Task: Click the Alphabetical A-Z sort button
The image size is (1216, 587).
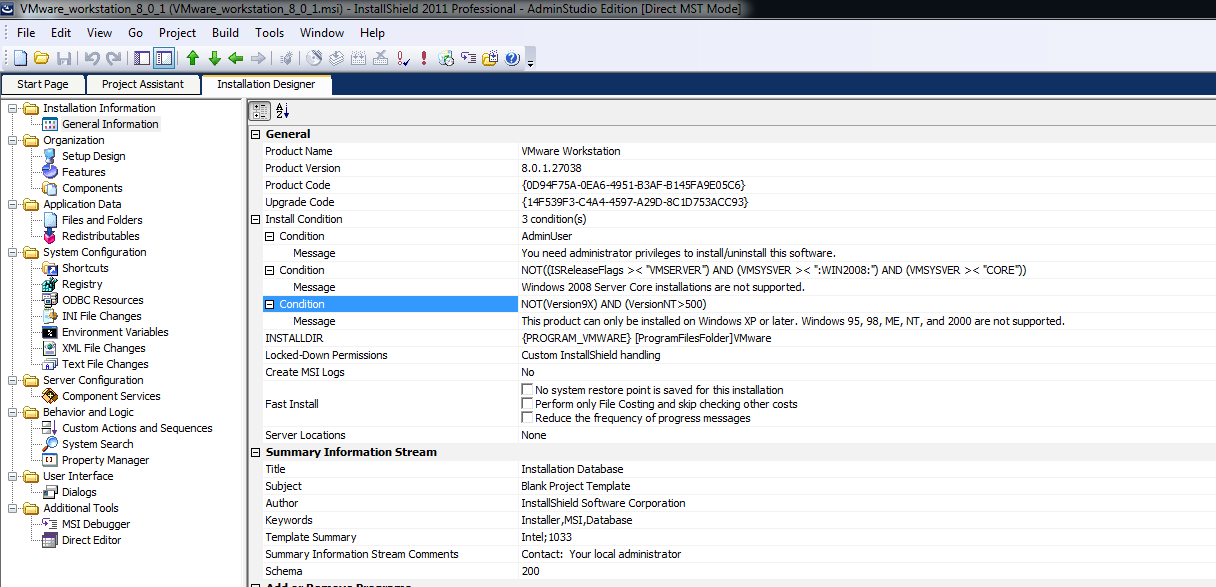Action: pyautogui.click(x=282, y=111)
